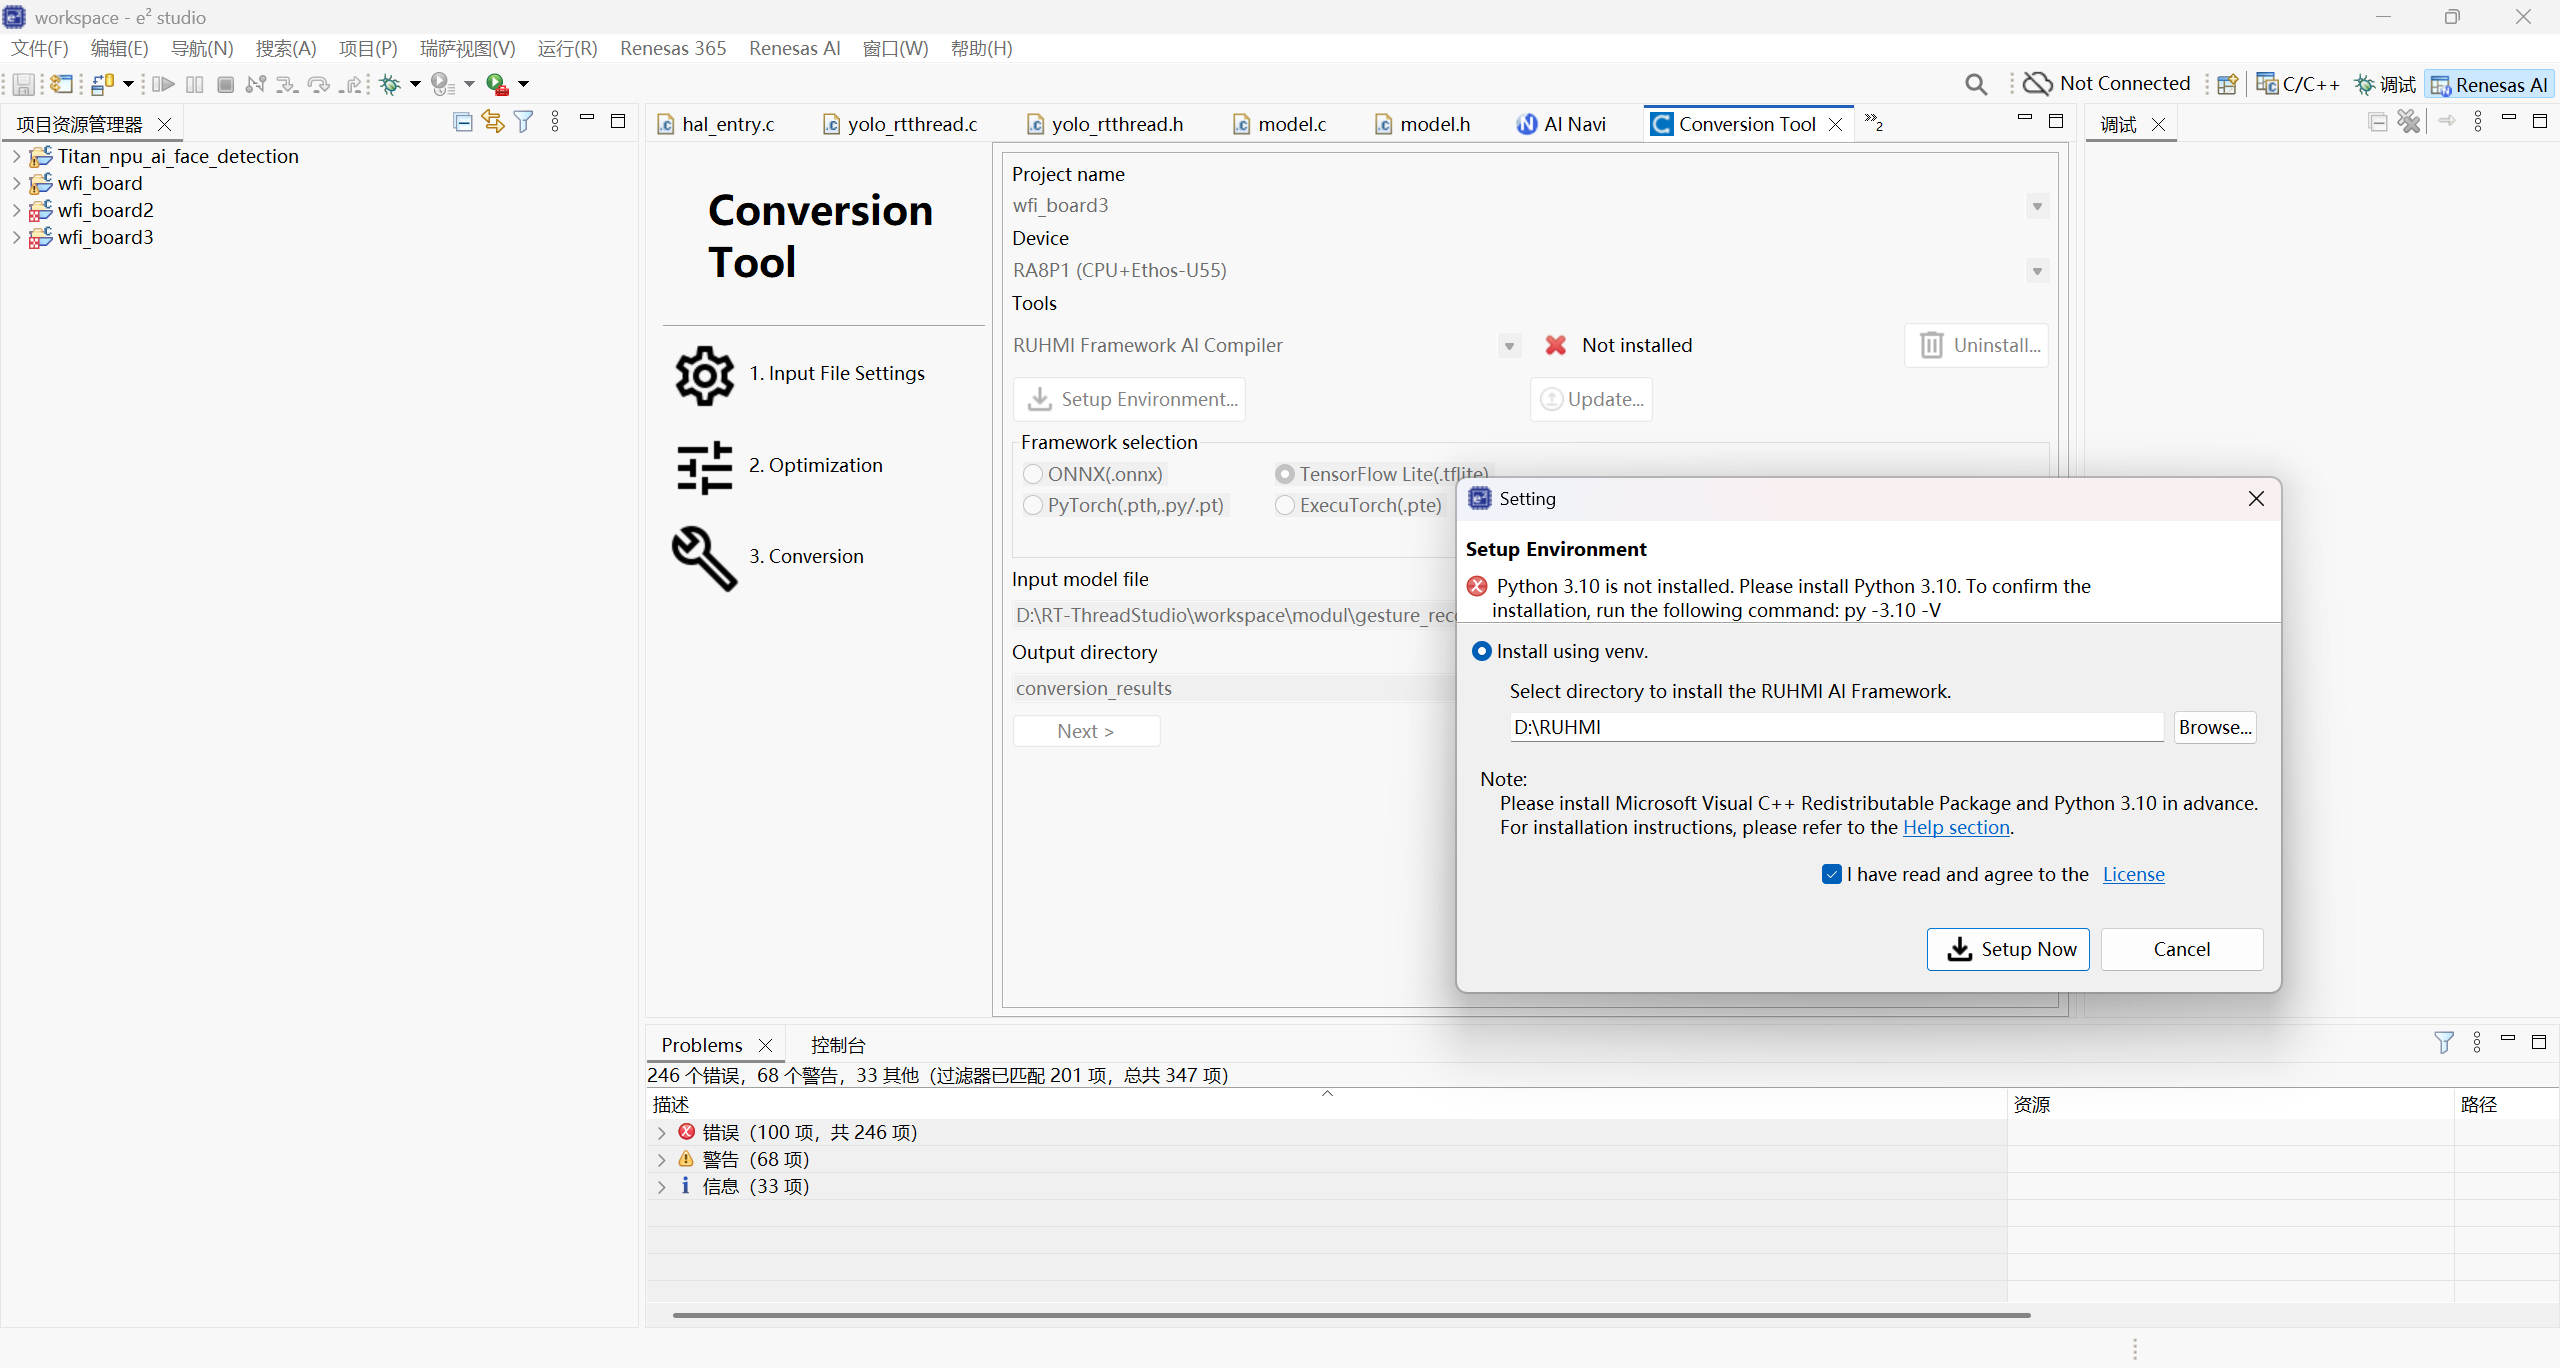Switch to the C/C++ perspective
Viewport: 2560px width, 1368px height.
point(2298,85)
